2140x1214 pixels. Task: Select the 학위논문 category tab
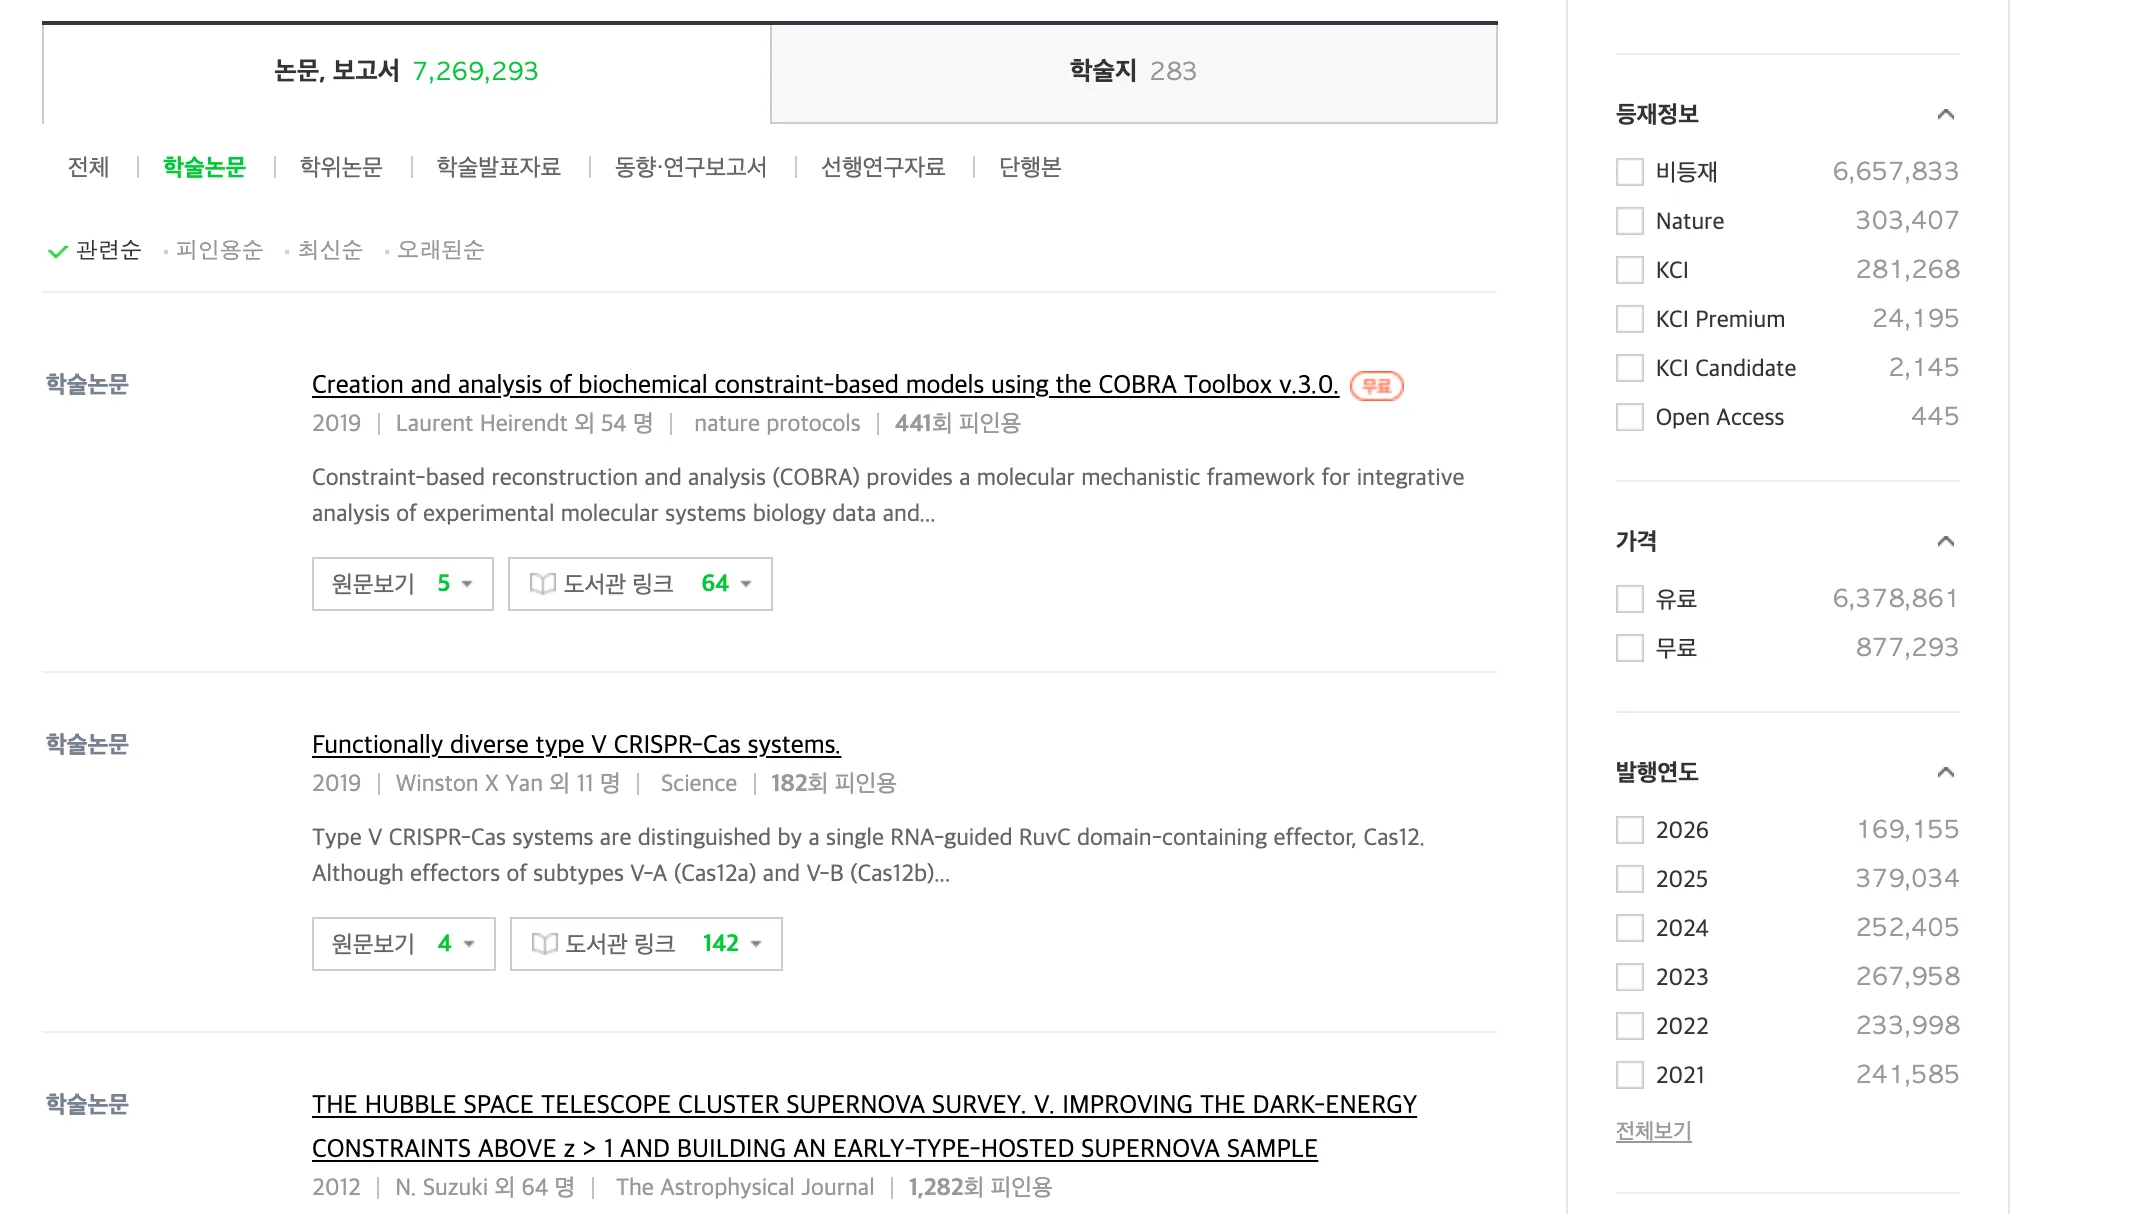click(341, 167)
